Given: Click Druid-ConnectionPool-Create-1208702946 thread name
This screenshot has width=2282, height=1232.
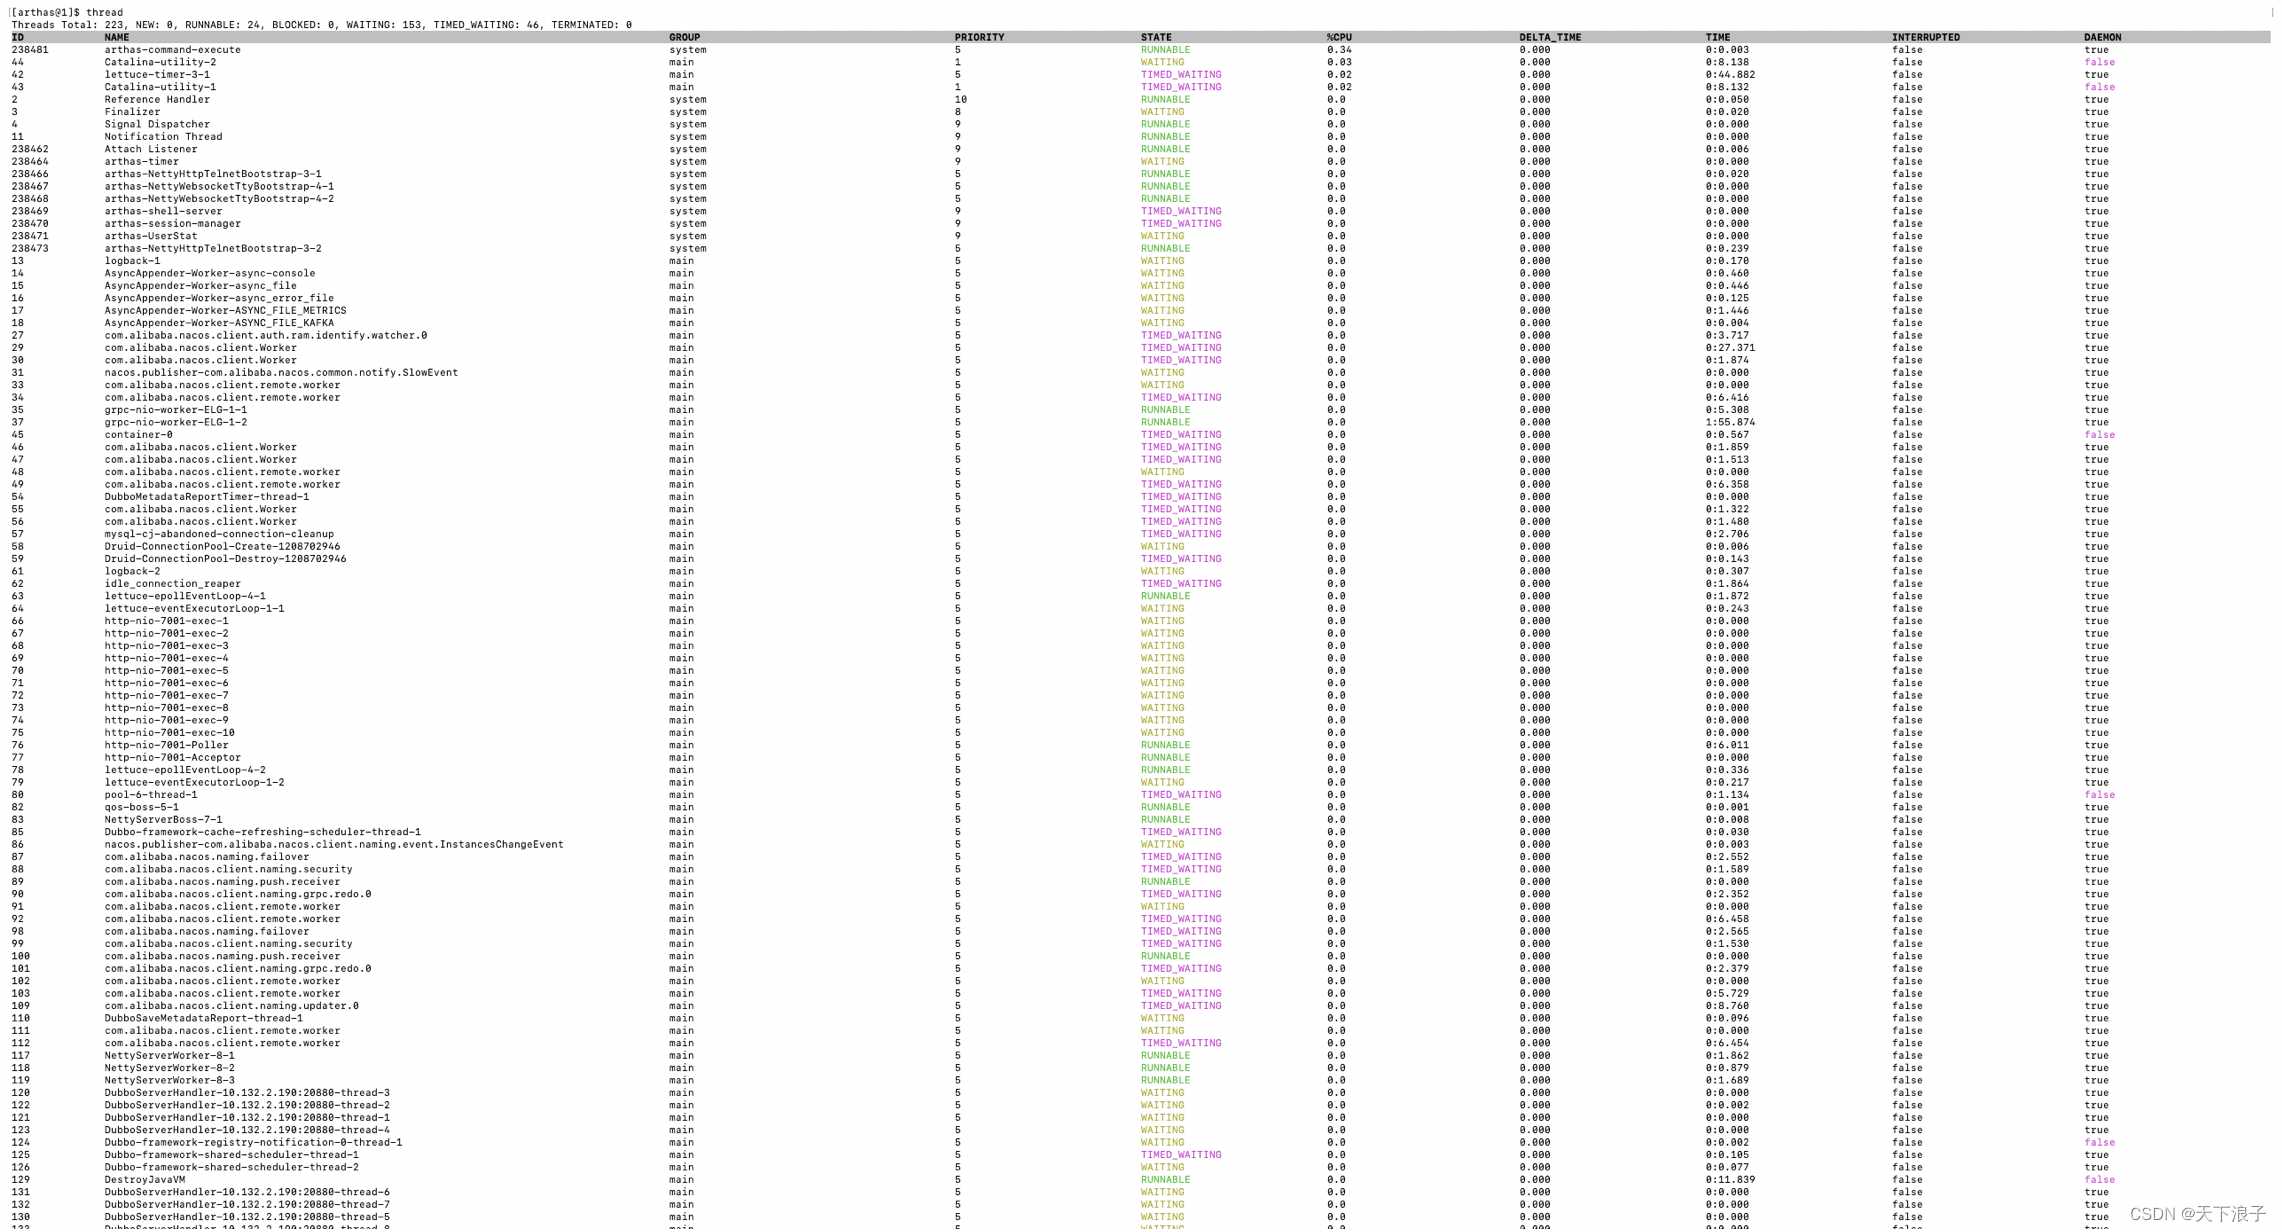Looking at the screenshot, I should pyautogui.click(x=222, y=547).
